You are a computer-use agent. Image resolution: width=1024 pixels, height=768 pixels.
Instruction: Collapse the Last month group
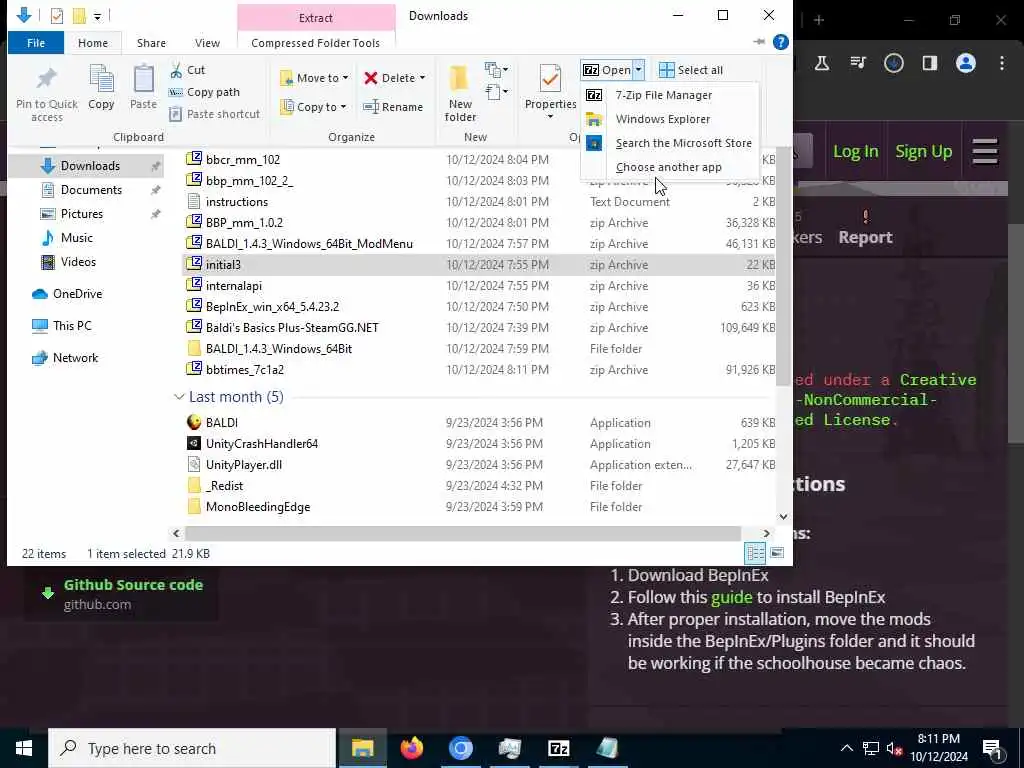tap(178, 397)
